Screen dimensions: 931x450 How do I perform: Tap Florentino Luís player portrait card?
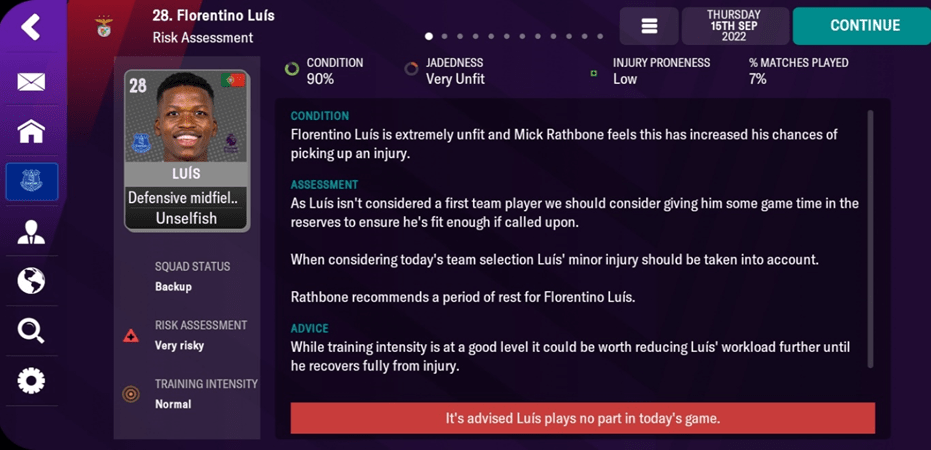tap(186, 150)
